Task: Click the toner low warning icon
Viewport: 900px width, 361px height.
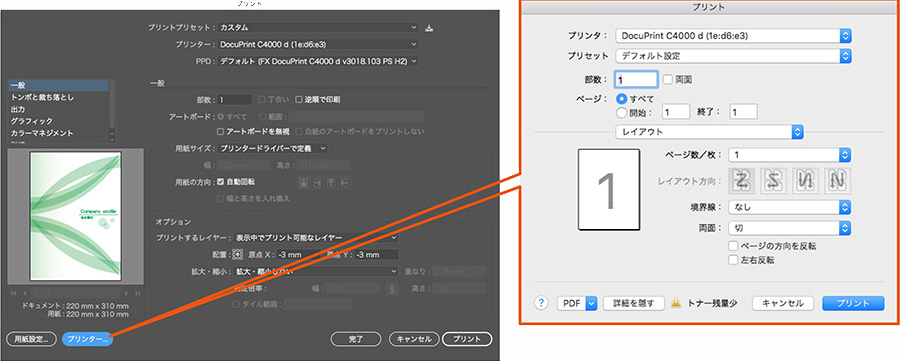Action: (x=676, y=304)
